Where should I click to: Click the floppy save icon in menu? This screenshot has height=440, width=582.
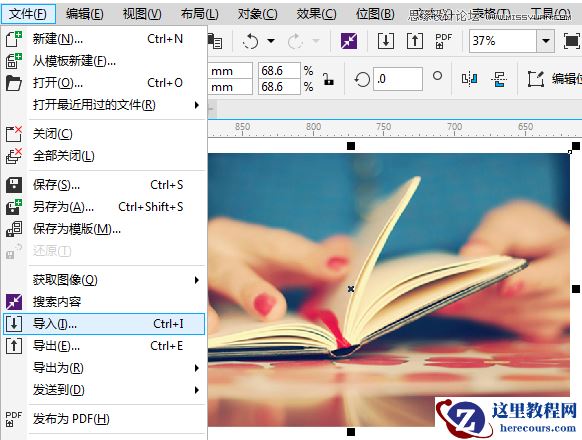click(14, 185)
